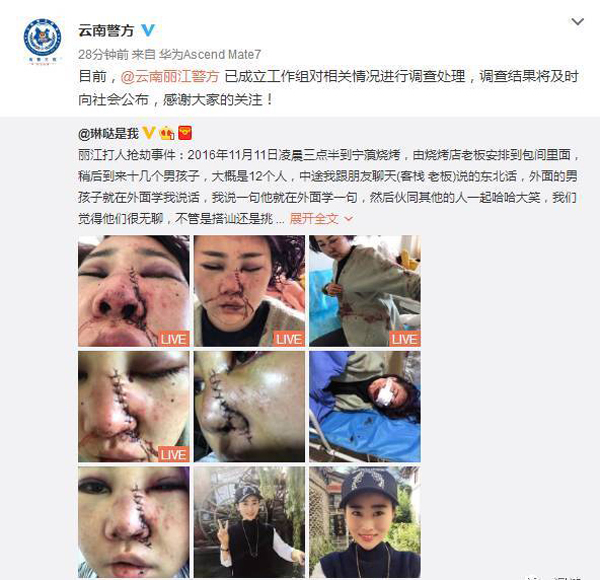Click the LIVE badge on the middle-left photo
This screenshot has width=600, height=580.
(173, 455)
